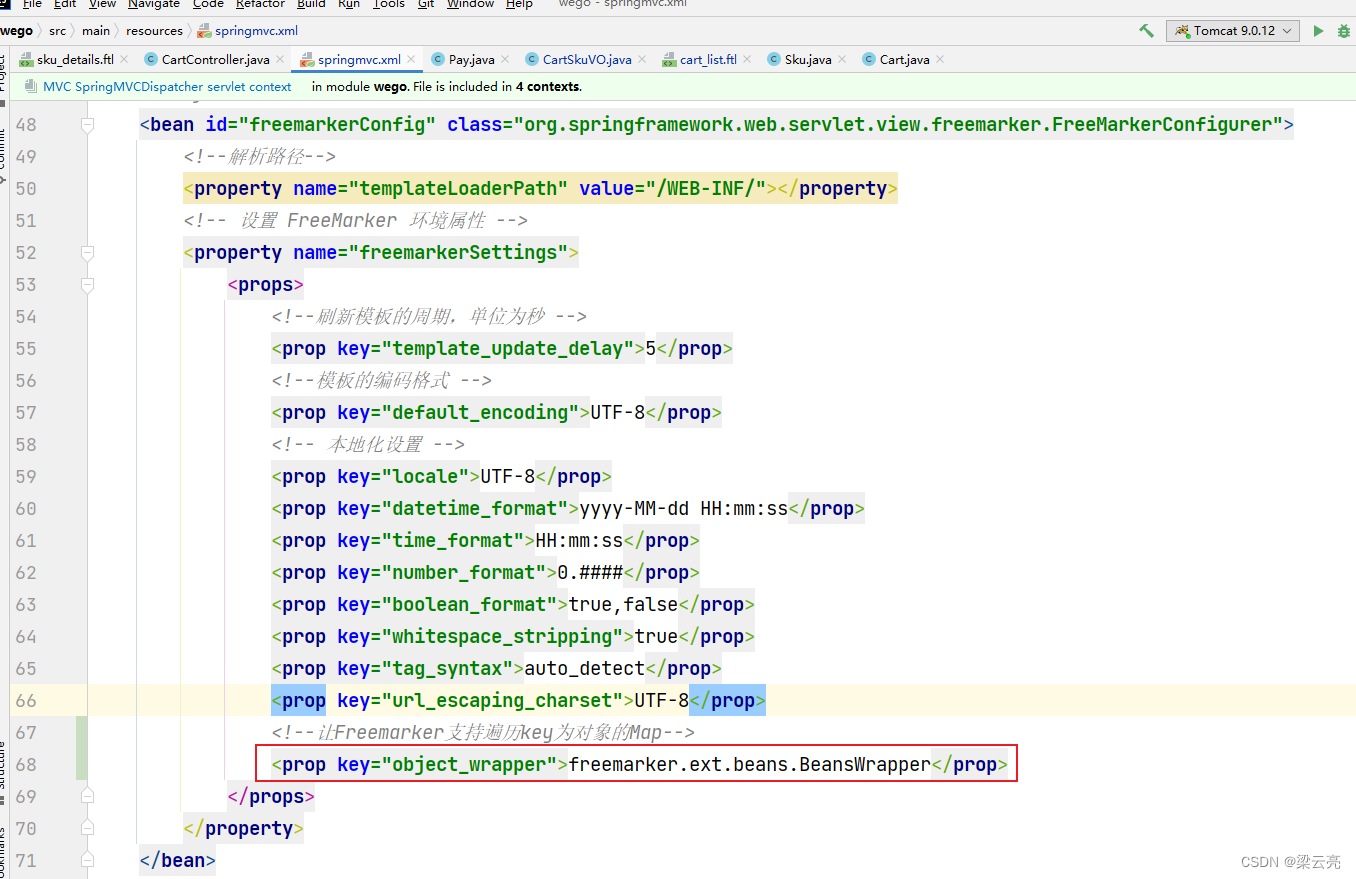The width and height of the screenshot is (1356, 879).
Task: Open the MVC SpringMVCDispatcher servlet context link
Action: 167,87
